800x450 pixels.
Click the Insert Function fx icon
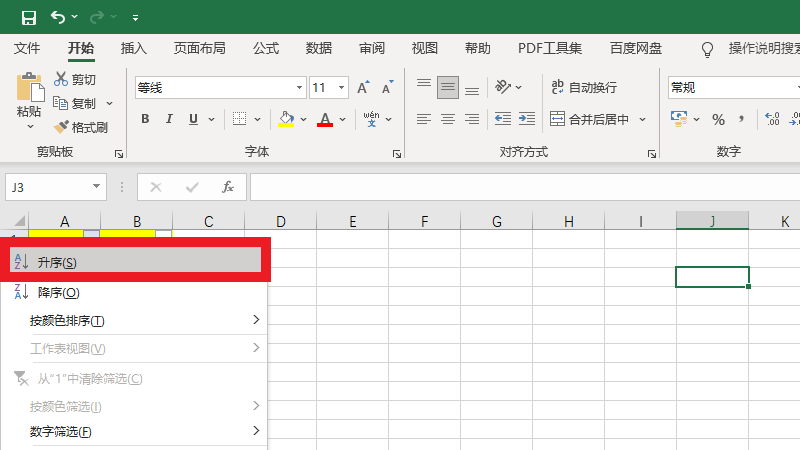coord(227,187)
